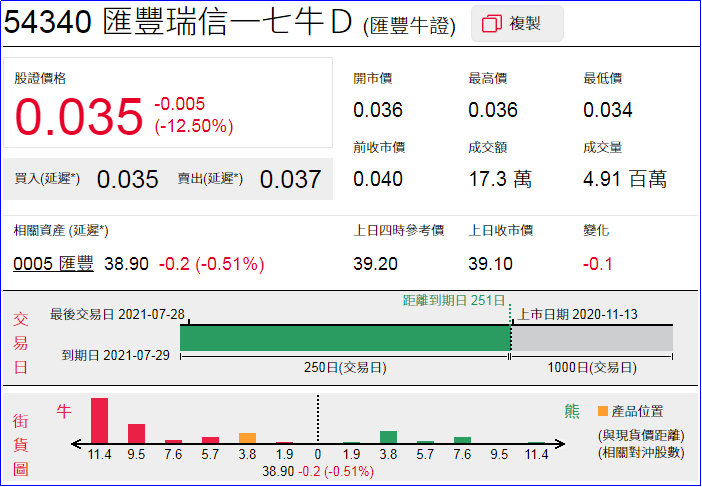The width and height of the screenshot is (702, 487).
Task: Open the 0005 匯豐 underlying asset link
Action: click(53, 264)
